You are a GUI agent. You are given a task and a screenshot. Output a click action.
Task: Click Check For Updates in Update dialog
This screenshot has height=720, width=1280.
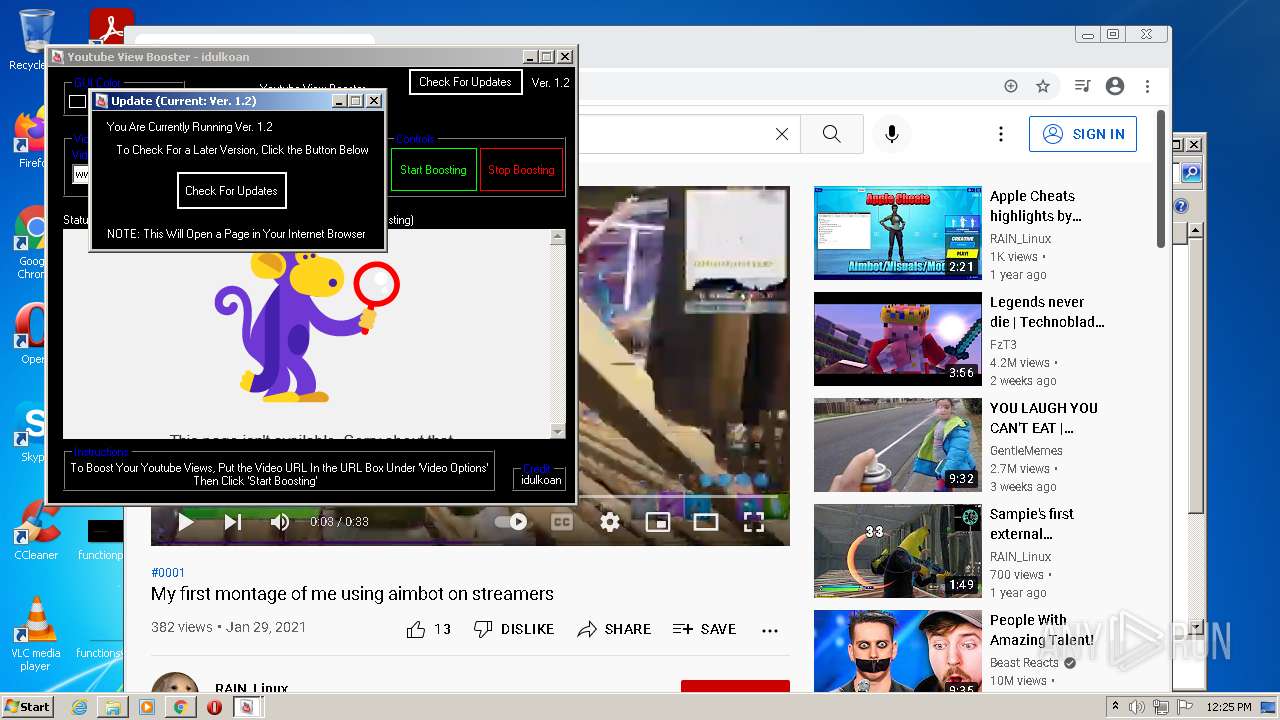232,191
